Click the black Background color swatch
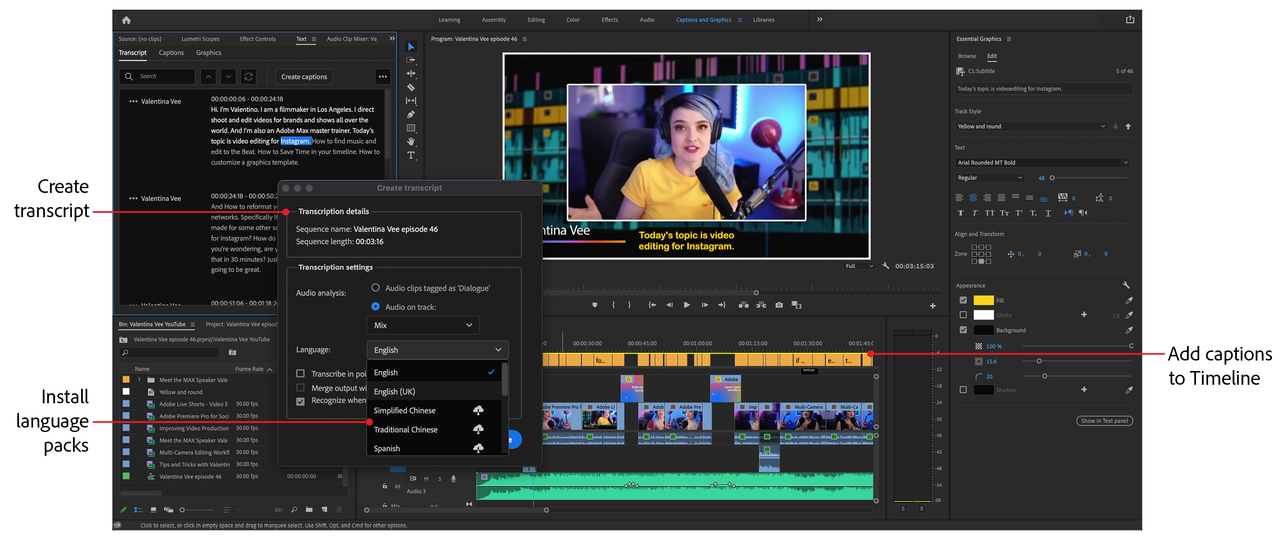The image size is (1280, 543). tap(984, 330)
